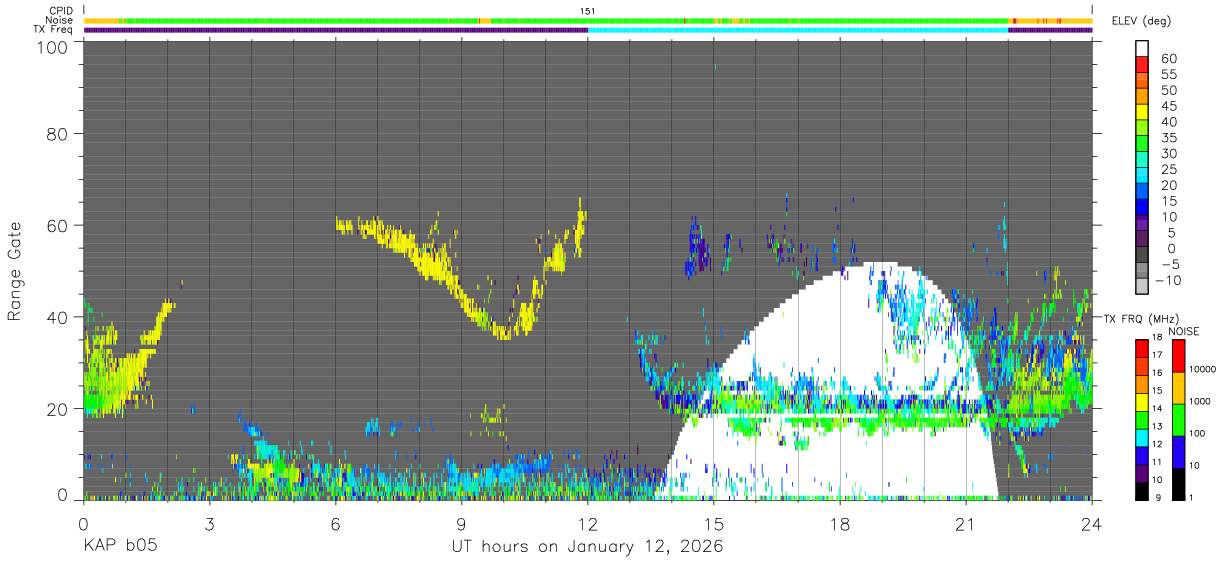The image size is (1228, 567).
Task: Click Range Gate axis tick 80
Action: pos(58,134)
